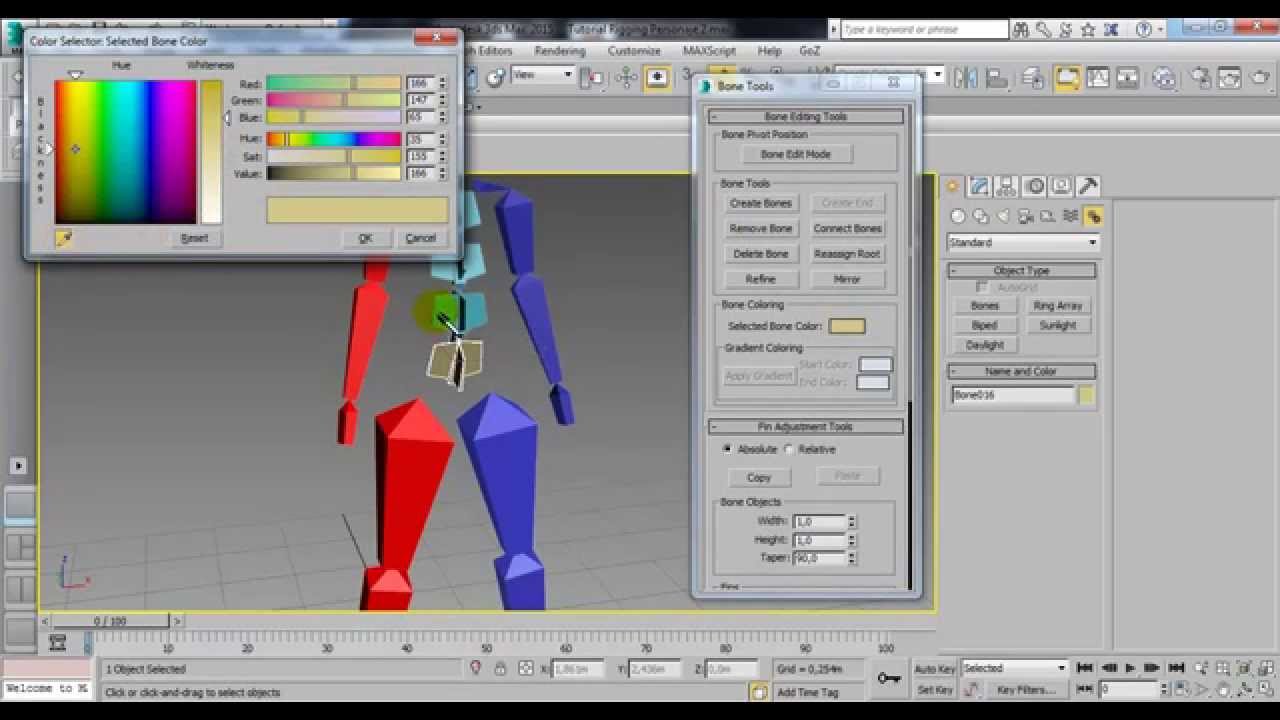1280x720 pixels.
Task: Open the Help menu
Action: pos(769,51)
